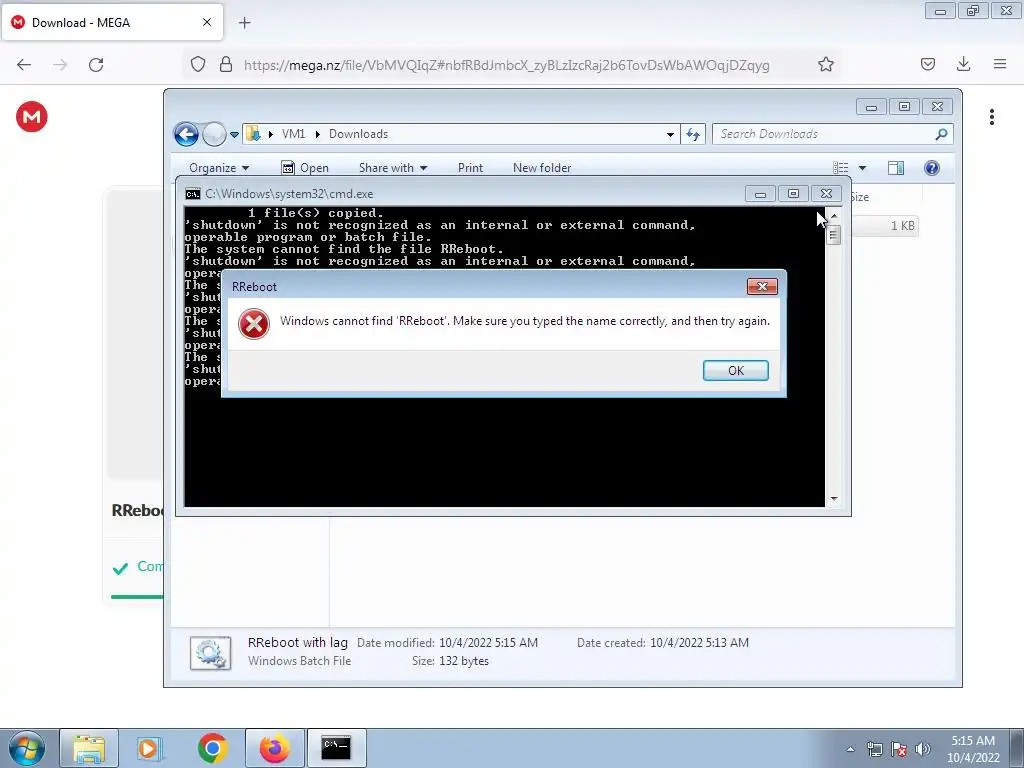The height and width of the screenshot is (768, 1024).
Task: Click the MEGA logo on the page
Action: coord(31,117)
